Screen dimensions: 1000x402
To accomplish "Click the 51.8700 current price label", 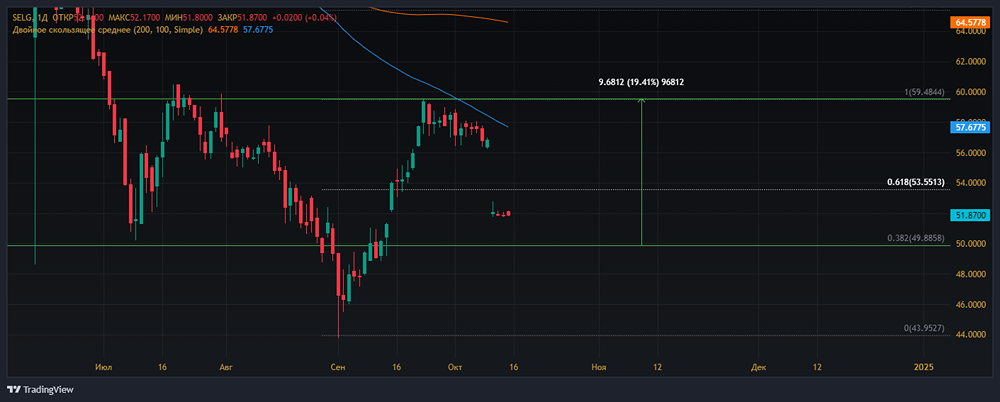I will pyautogui.click(x=969, y=216).
